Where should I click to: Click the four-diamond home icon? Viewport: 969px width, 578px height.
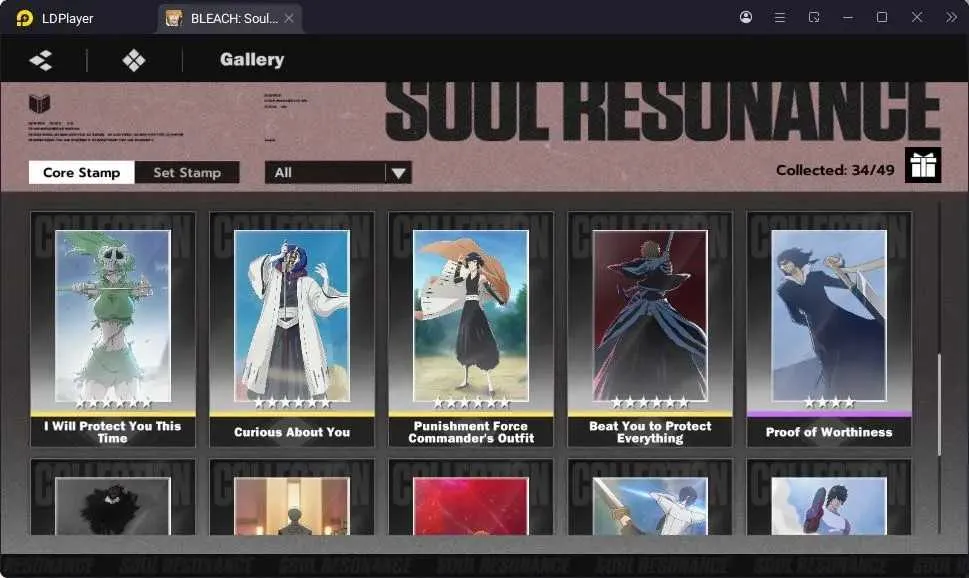(134, 60)
